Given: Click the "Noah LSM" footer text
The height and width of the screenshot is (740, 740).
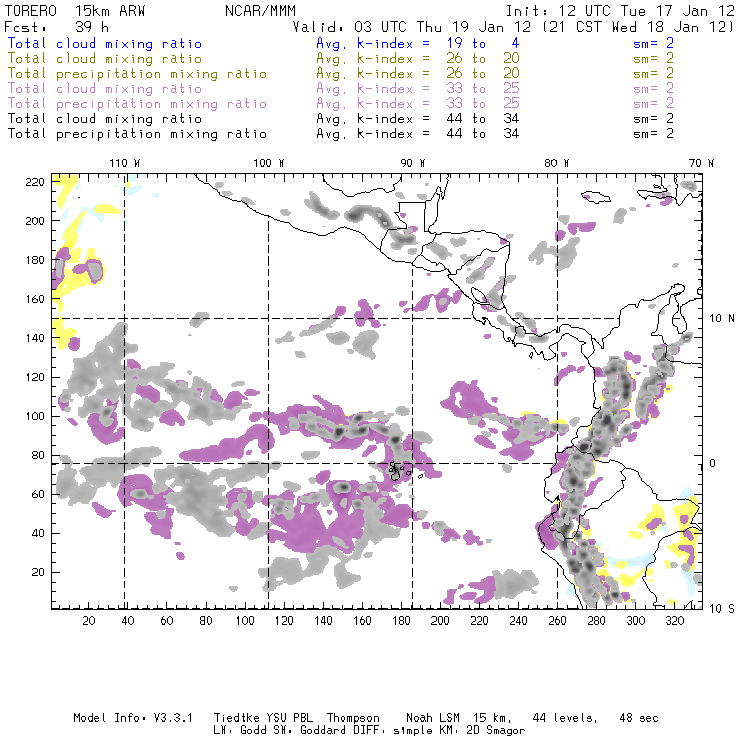Looking at the screenshot, I should 433,718.
